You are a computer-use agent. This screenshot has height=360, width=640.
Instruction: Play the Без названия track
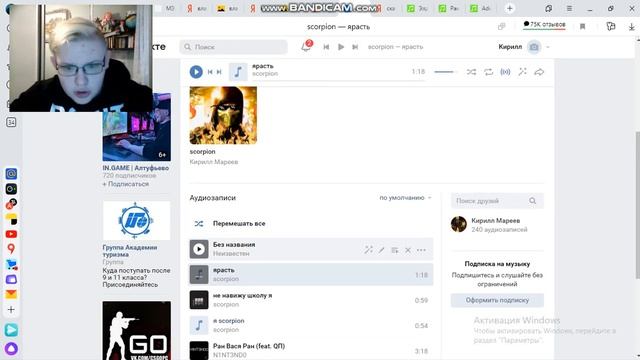199,249
